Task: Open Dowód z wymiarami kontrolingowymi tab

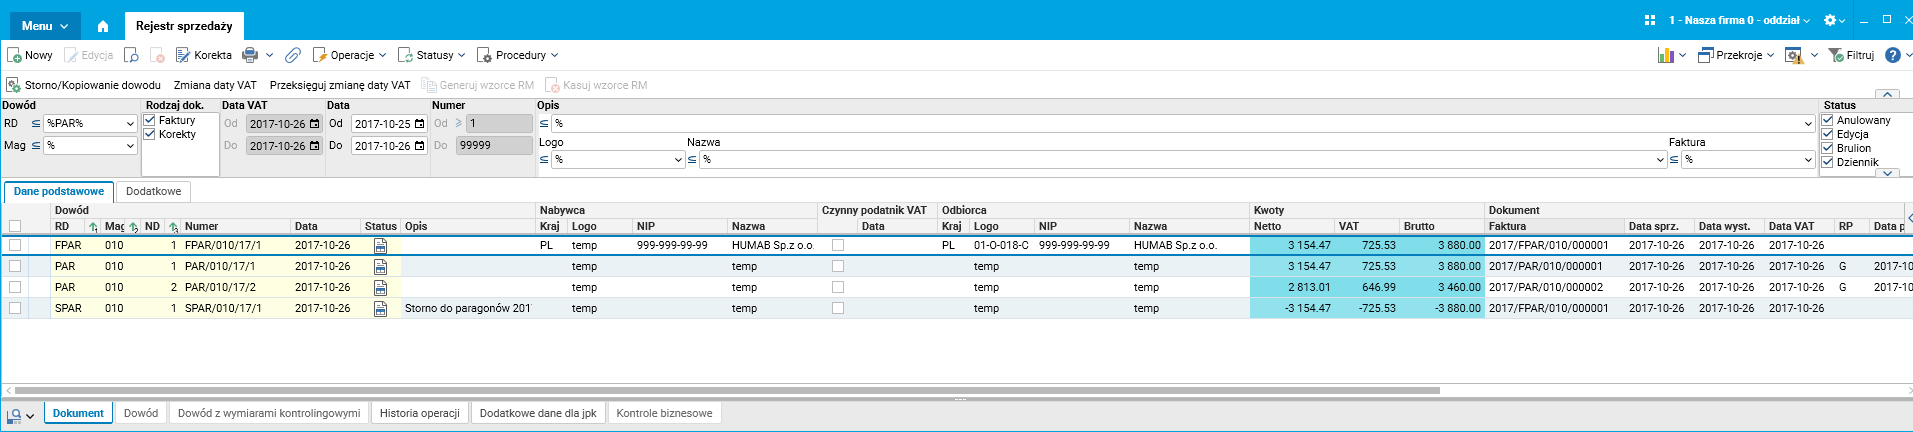Action: (x=269, y=413)
